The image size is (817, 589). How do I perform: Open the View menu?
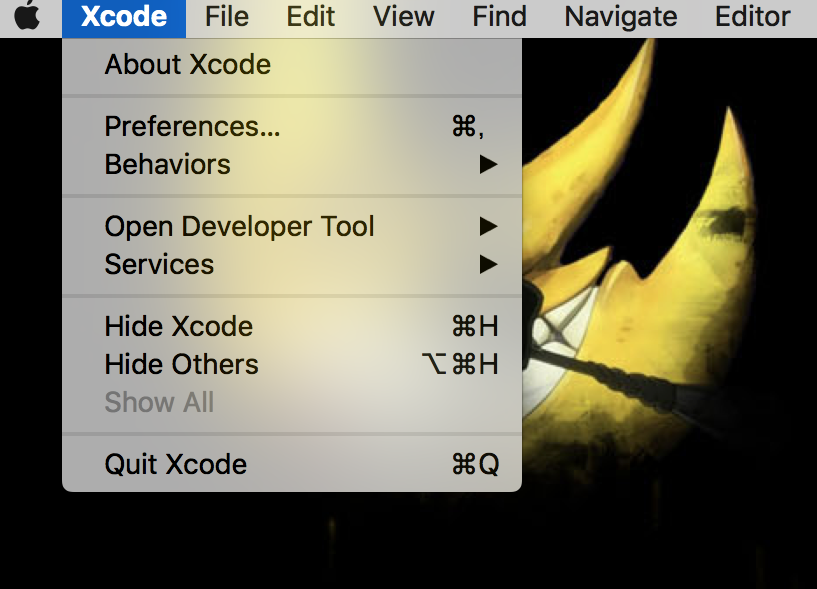[x=403, y=17]
